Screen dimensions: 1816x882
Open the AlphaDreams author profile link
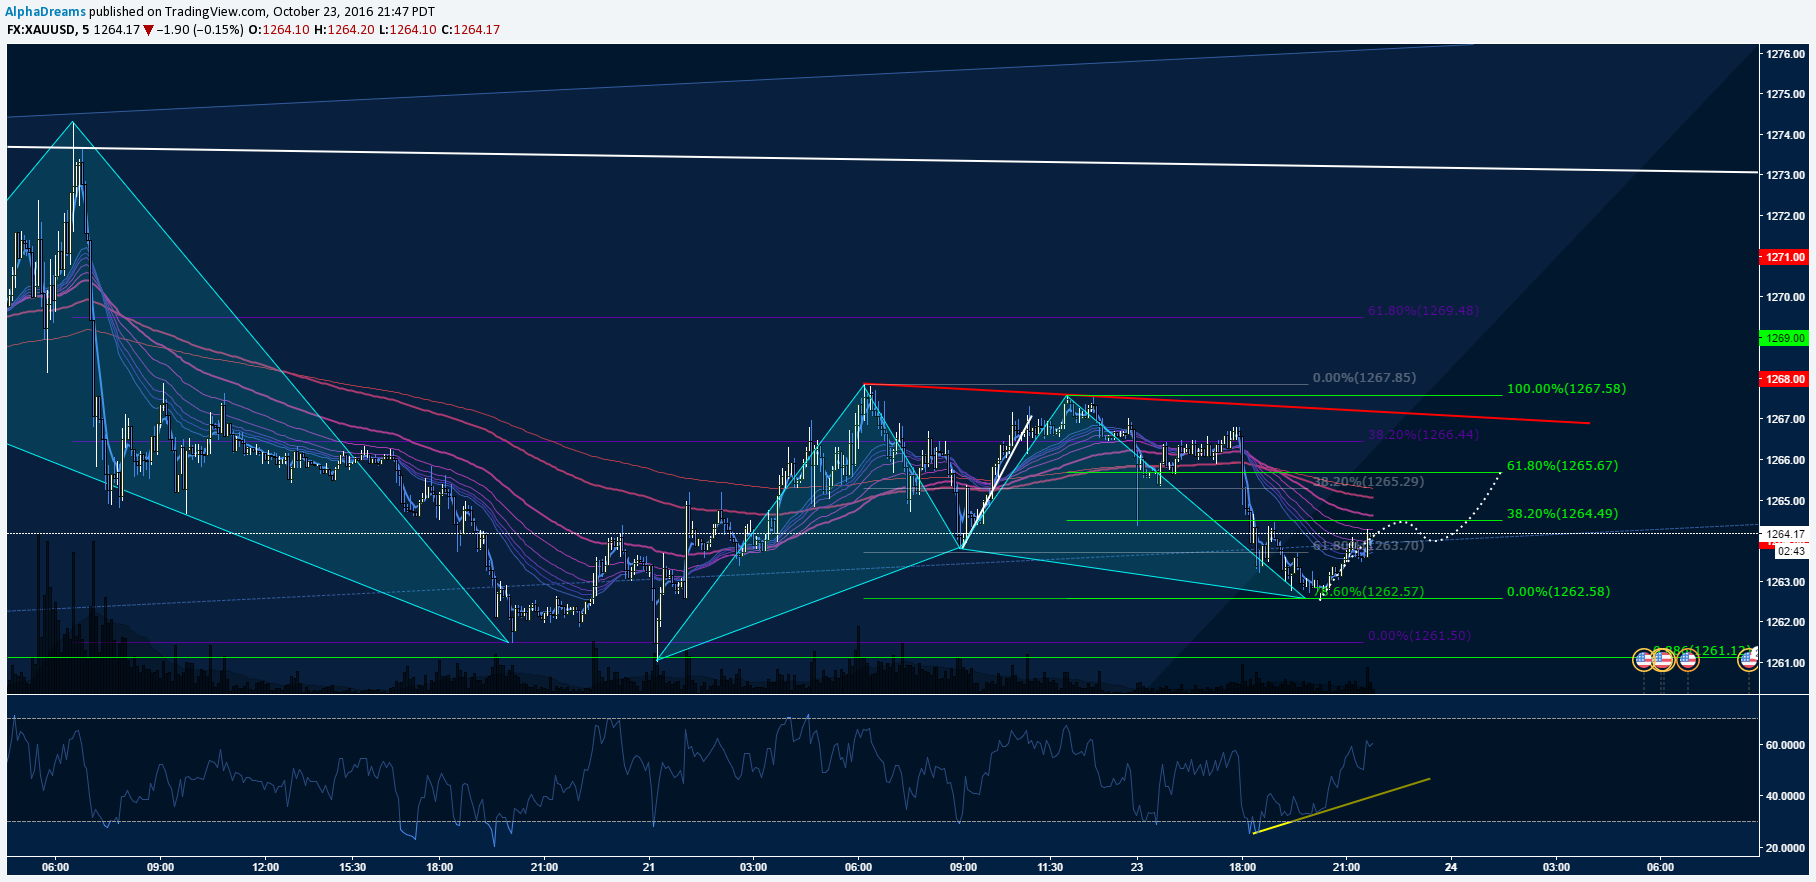pyautogui.click(x=46, y=12)
